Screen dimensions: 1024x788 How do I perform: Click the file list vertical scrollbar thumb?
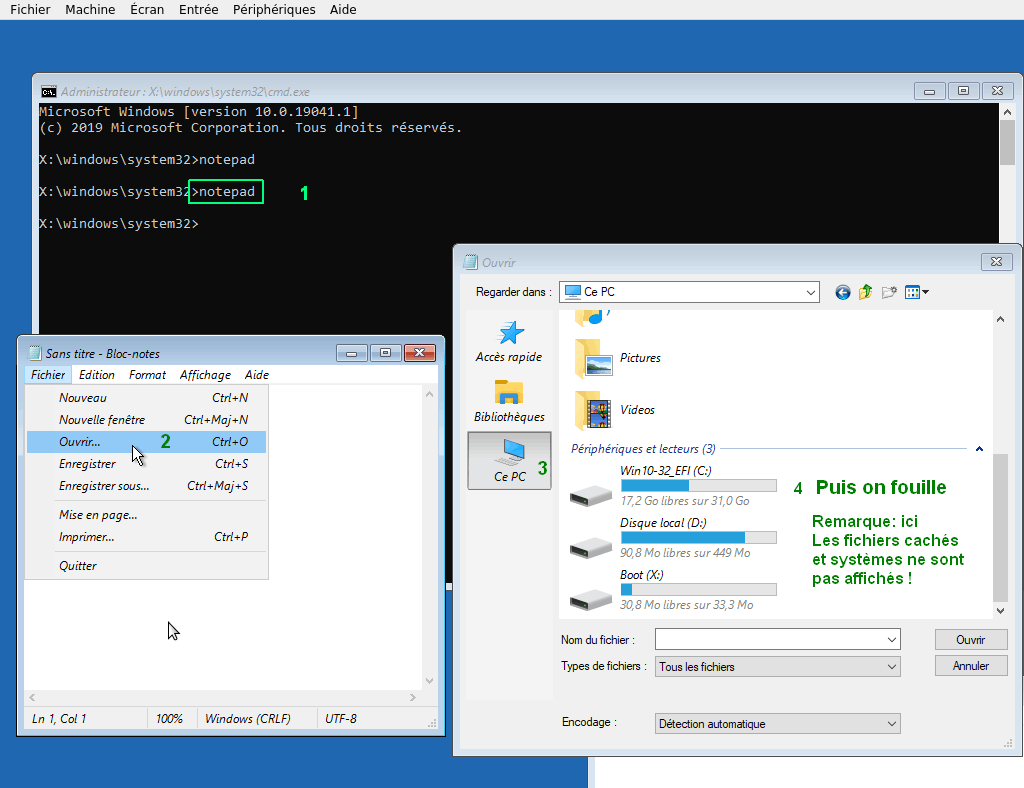coord(1000,528)
